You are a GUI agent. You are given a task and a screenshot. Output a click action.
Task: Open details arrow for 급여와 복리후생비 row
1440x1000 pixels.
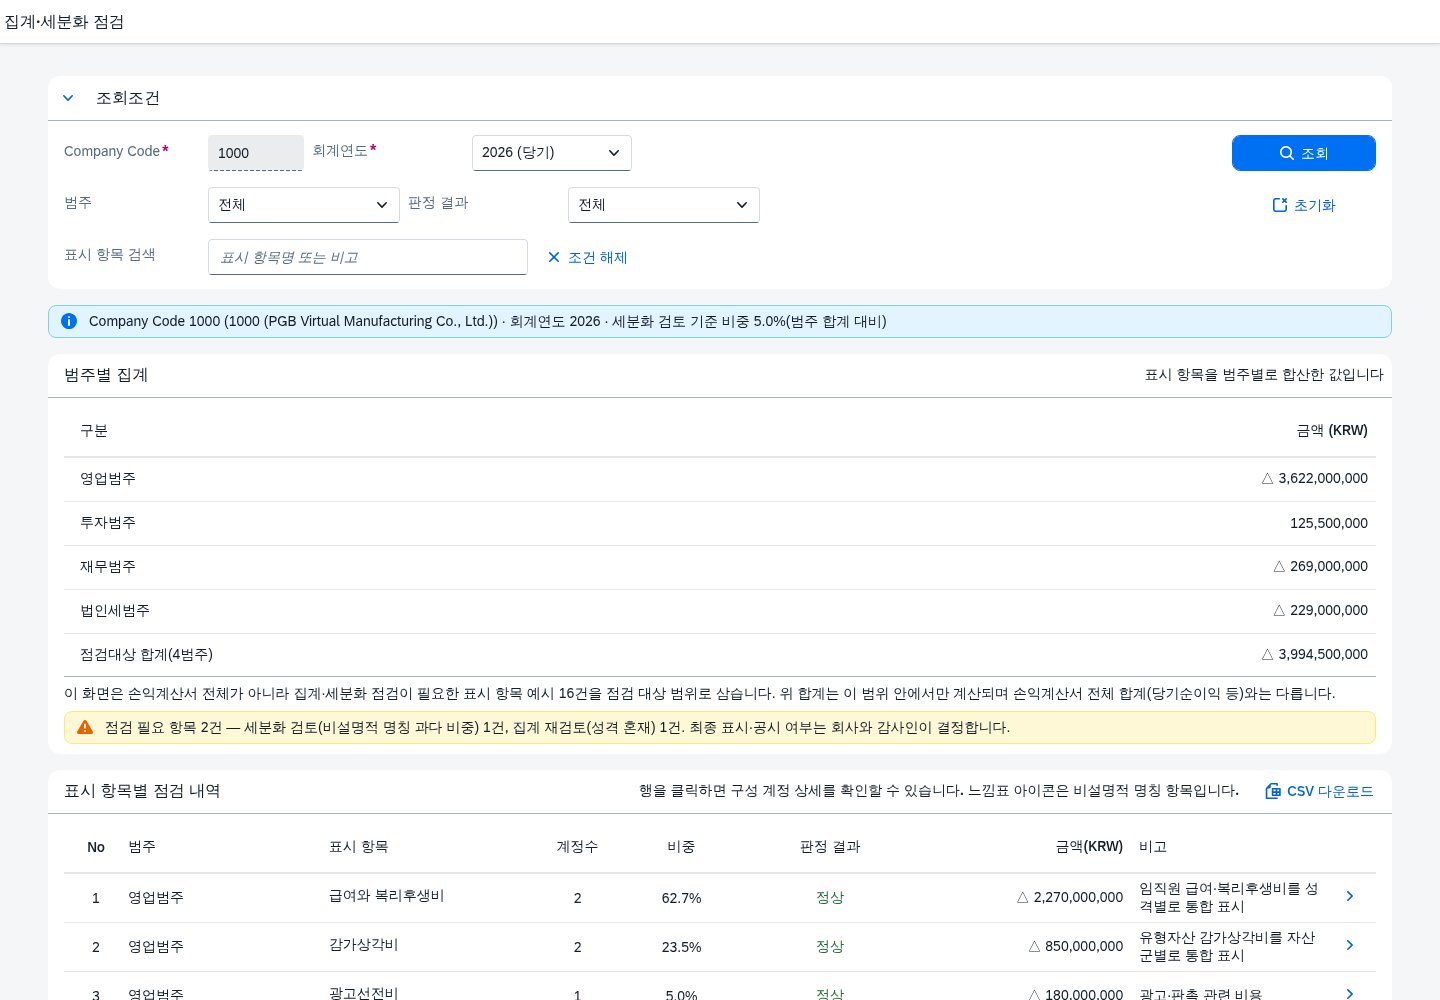(1350, 896)
